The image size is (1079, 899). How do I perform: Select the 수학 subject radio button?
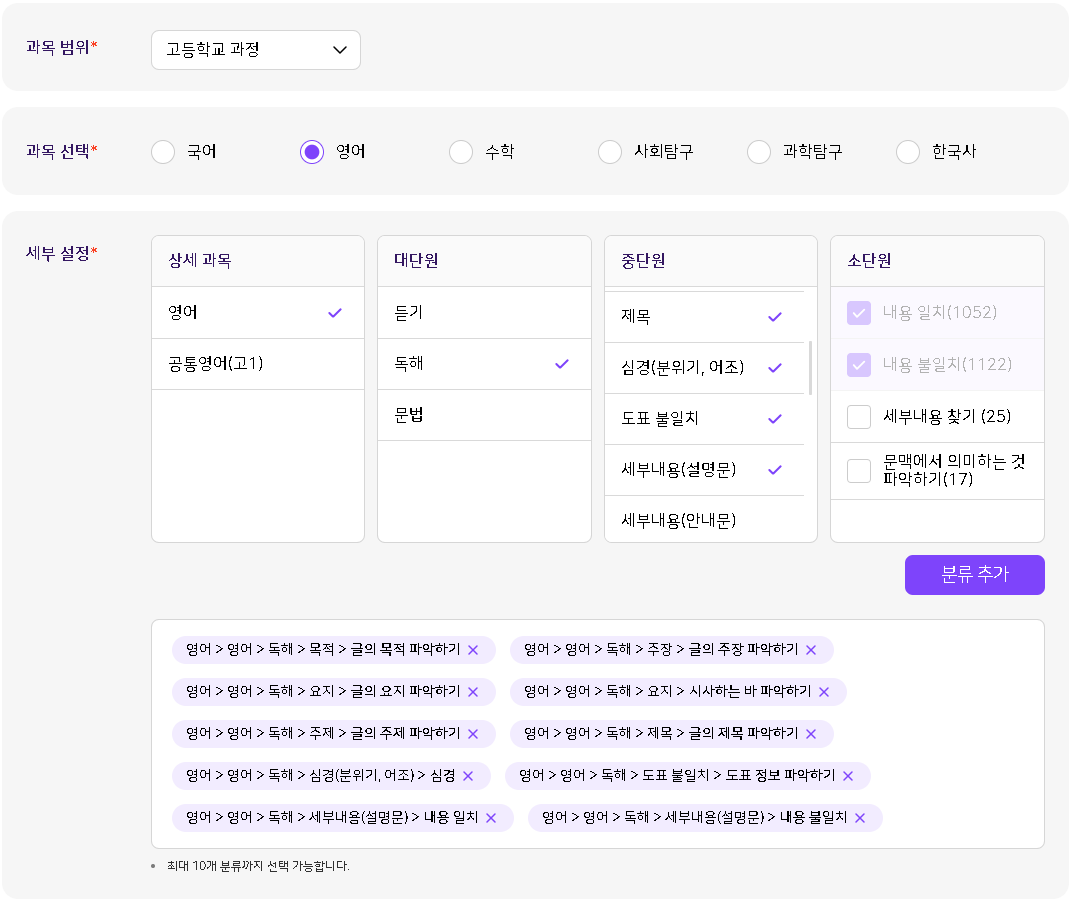point(461,152)
